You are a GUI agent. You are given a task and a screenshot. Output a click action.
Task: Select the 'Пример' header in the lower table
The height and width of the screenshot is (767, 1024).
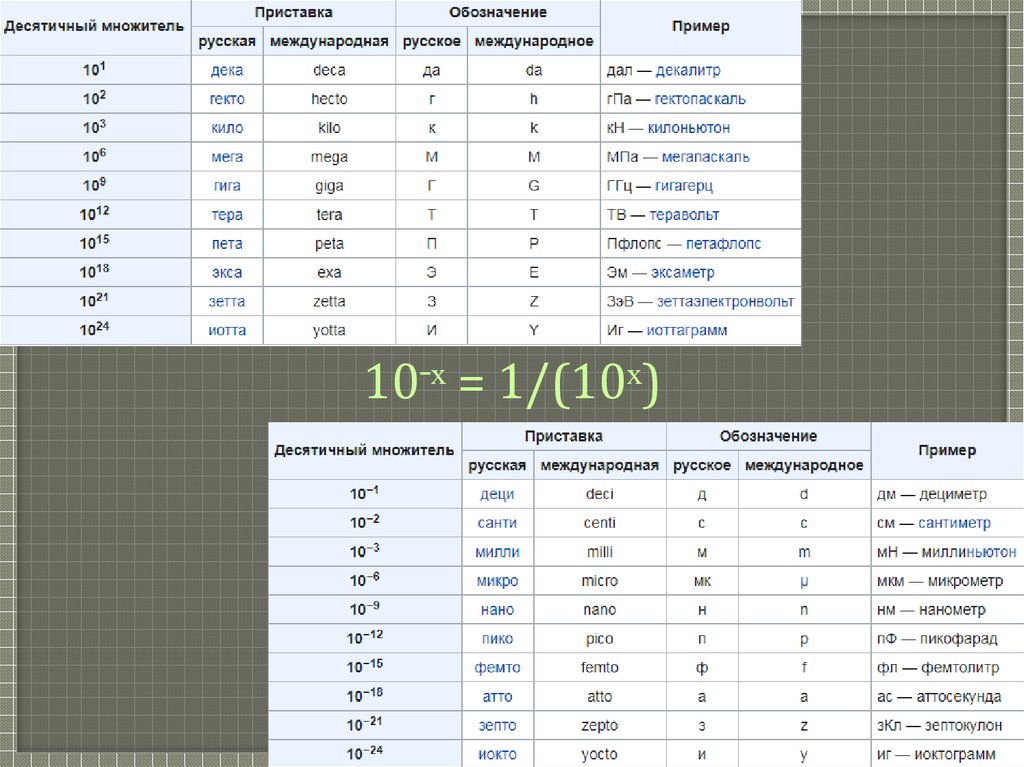tap(946, 451)
